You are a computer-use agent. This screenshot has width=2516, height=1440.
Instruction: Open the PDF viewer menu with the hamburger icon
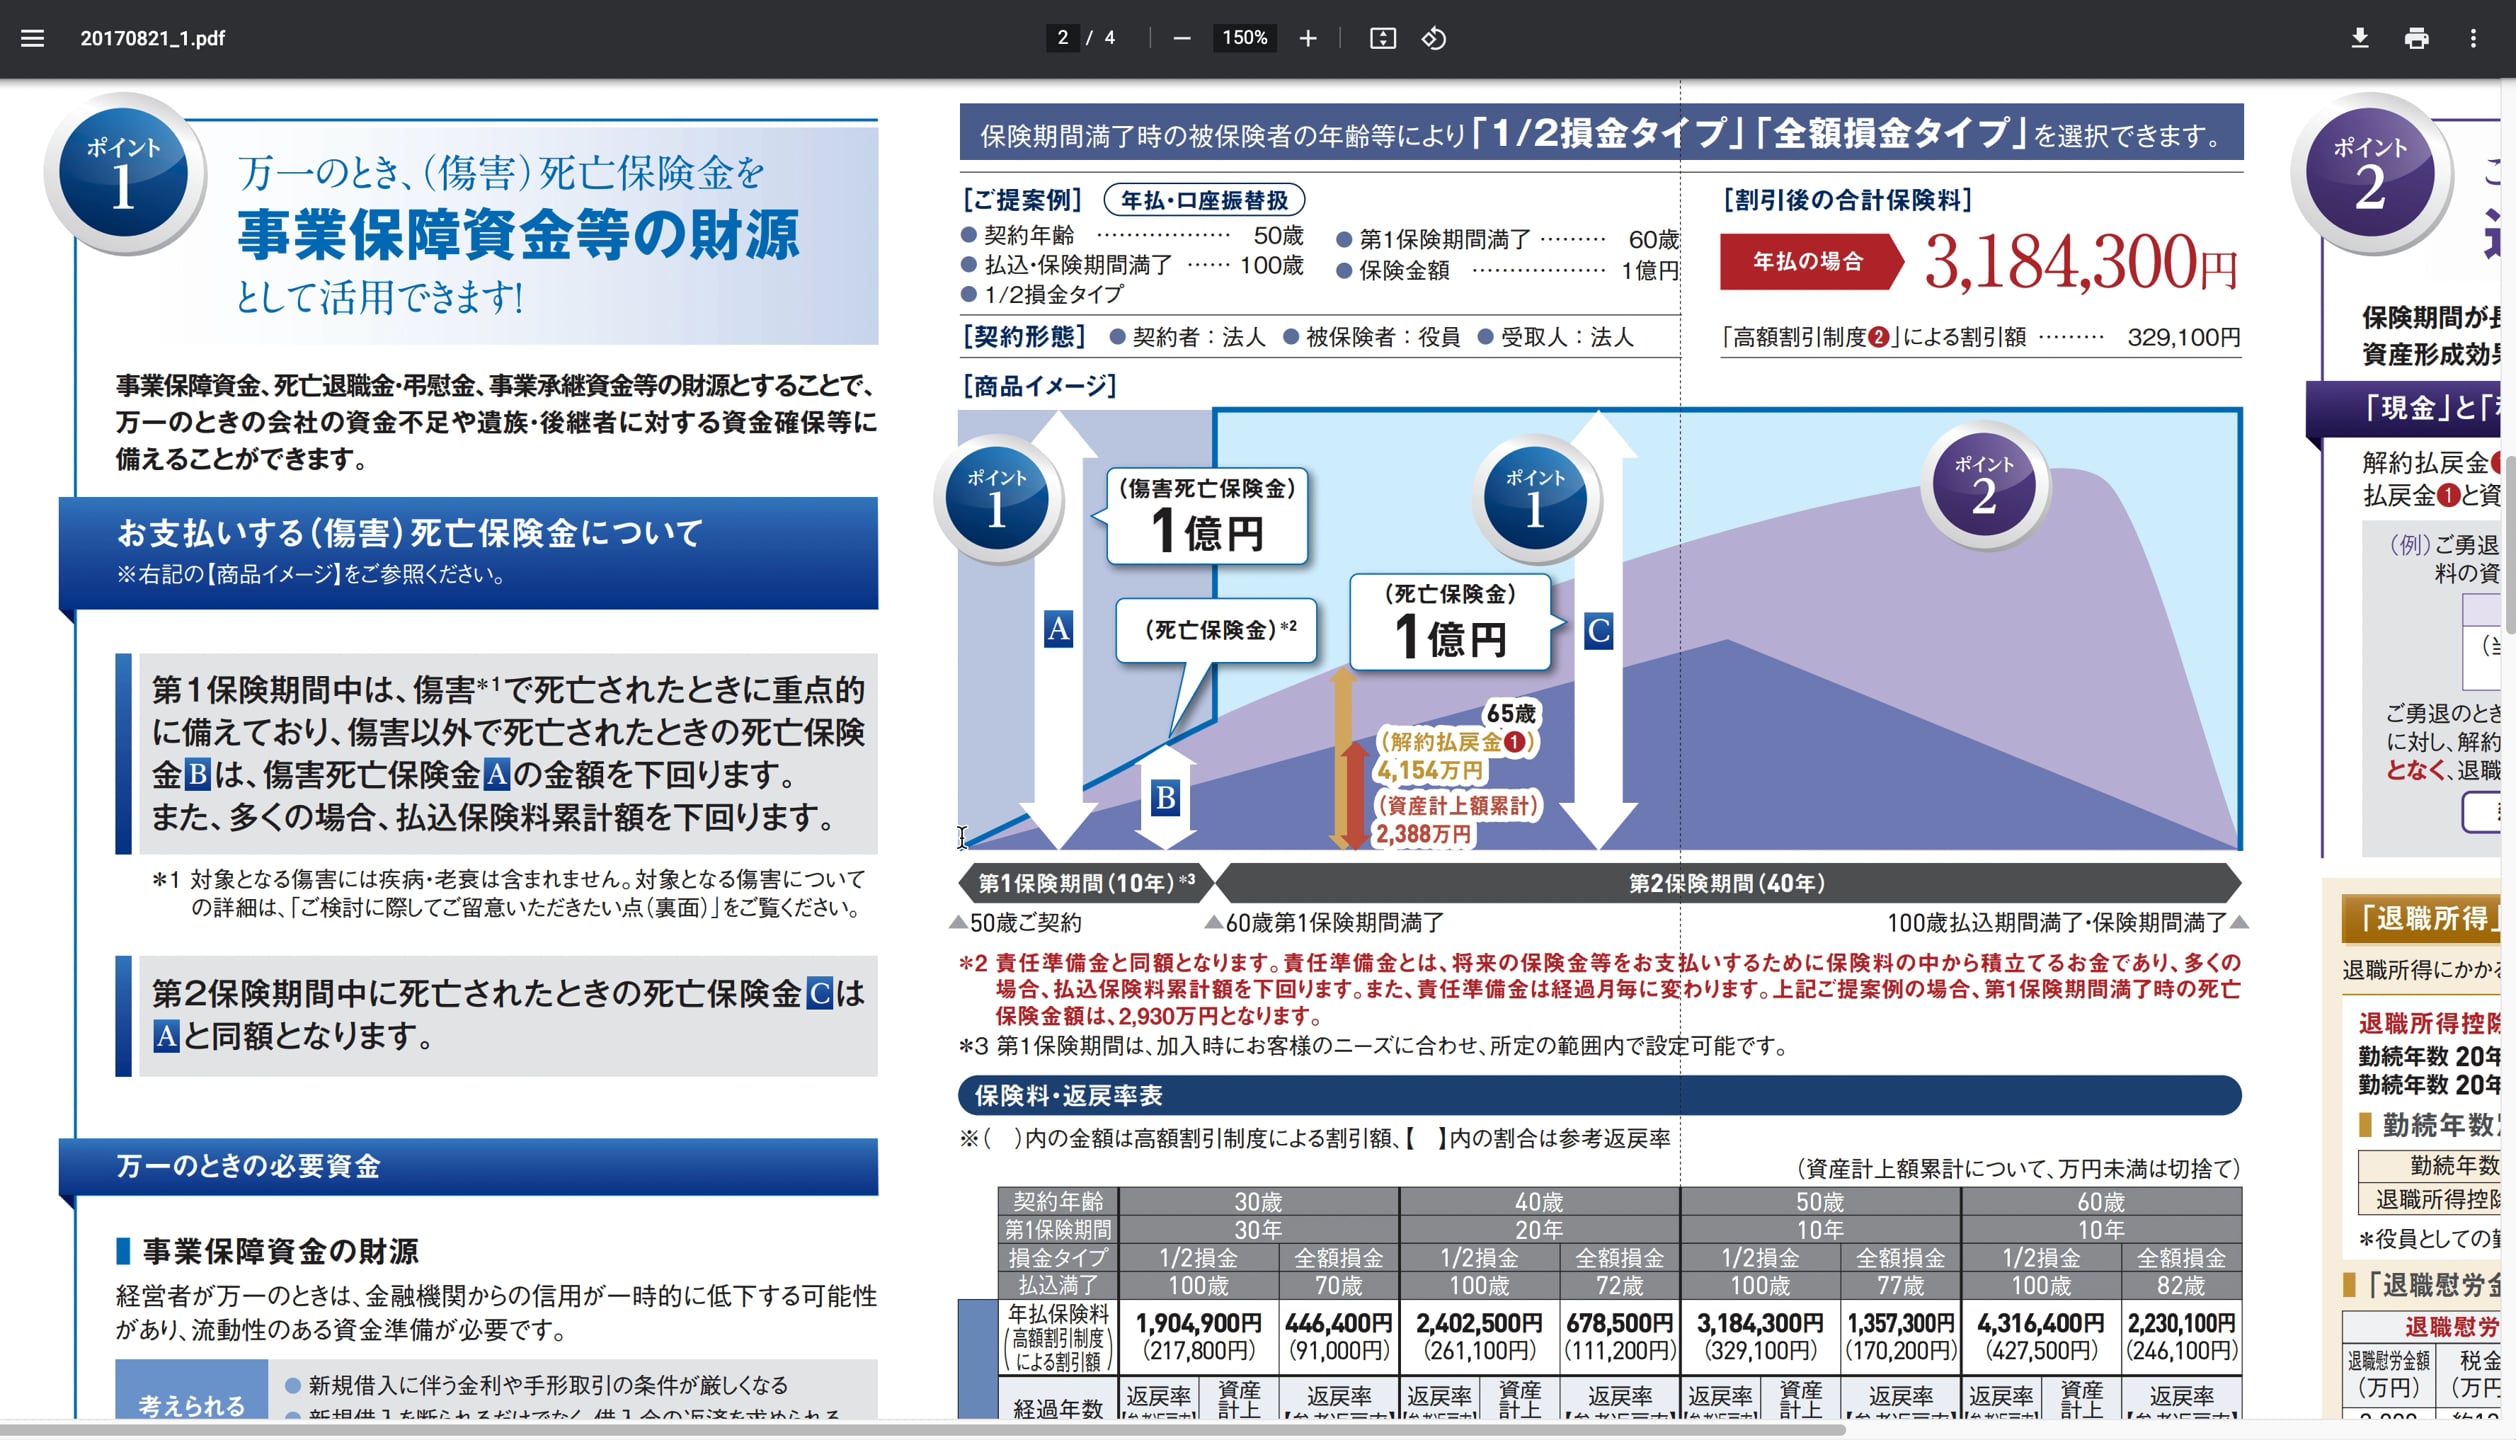coord(33,38)
